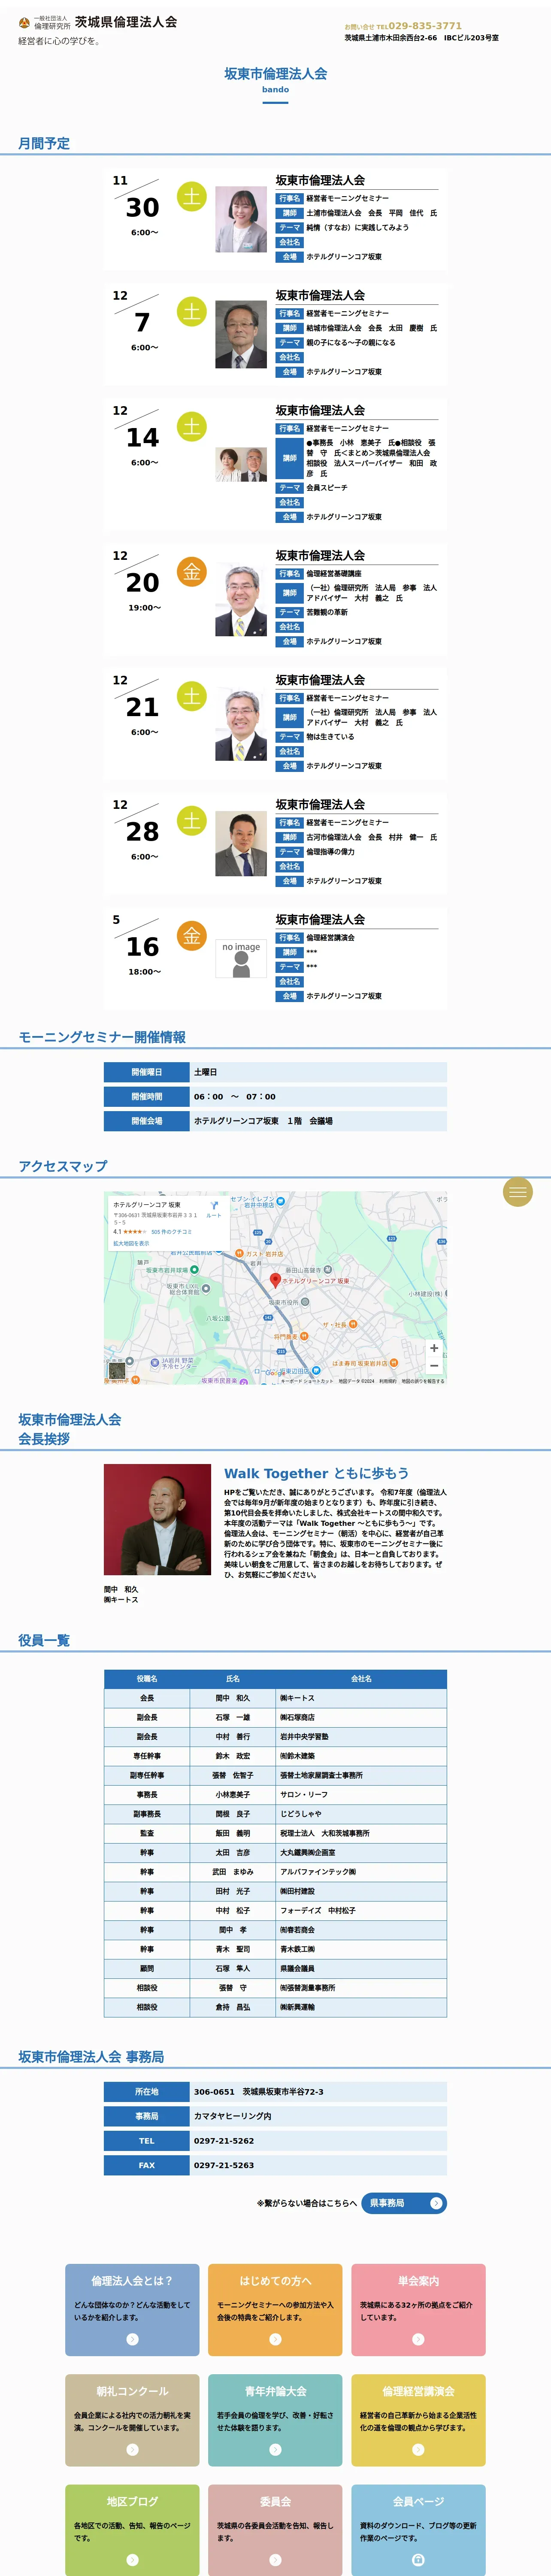Viewport: 551px width, 2576px height.
Task: Click the theme text 倫理指導の偉力
Action: pos(330,852)
